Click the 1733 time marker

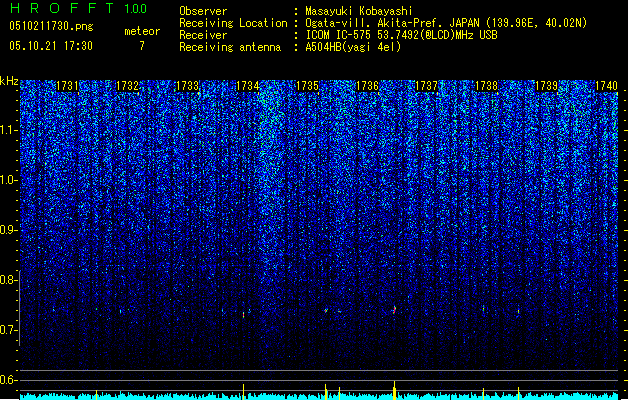(x=187, y=86)
